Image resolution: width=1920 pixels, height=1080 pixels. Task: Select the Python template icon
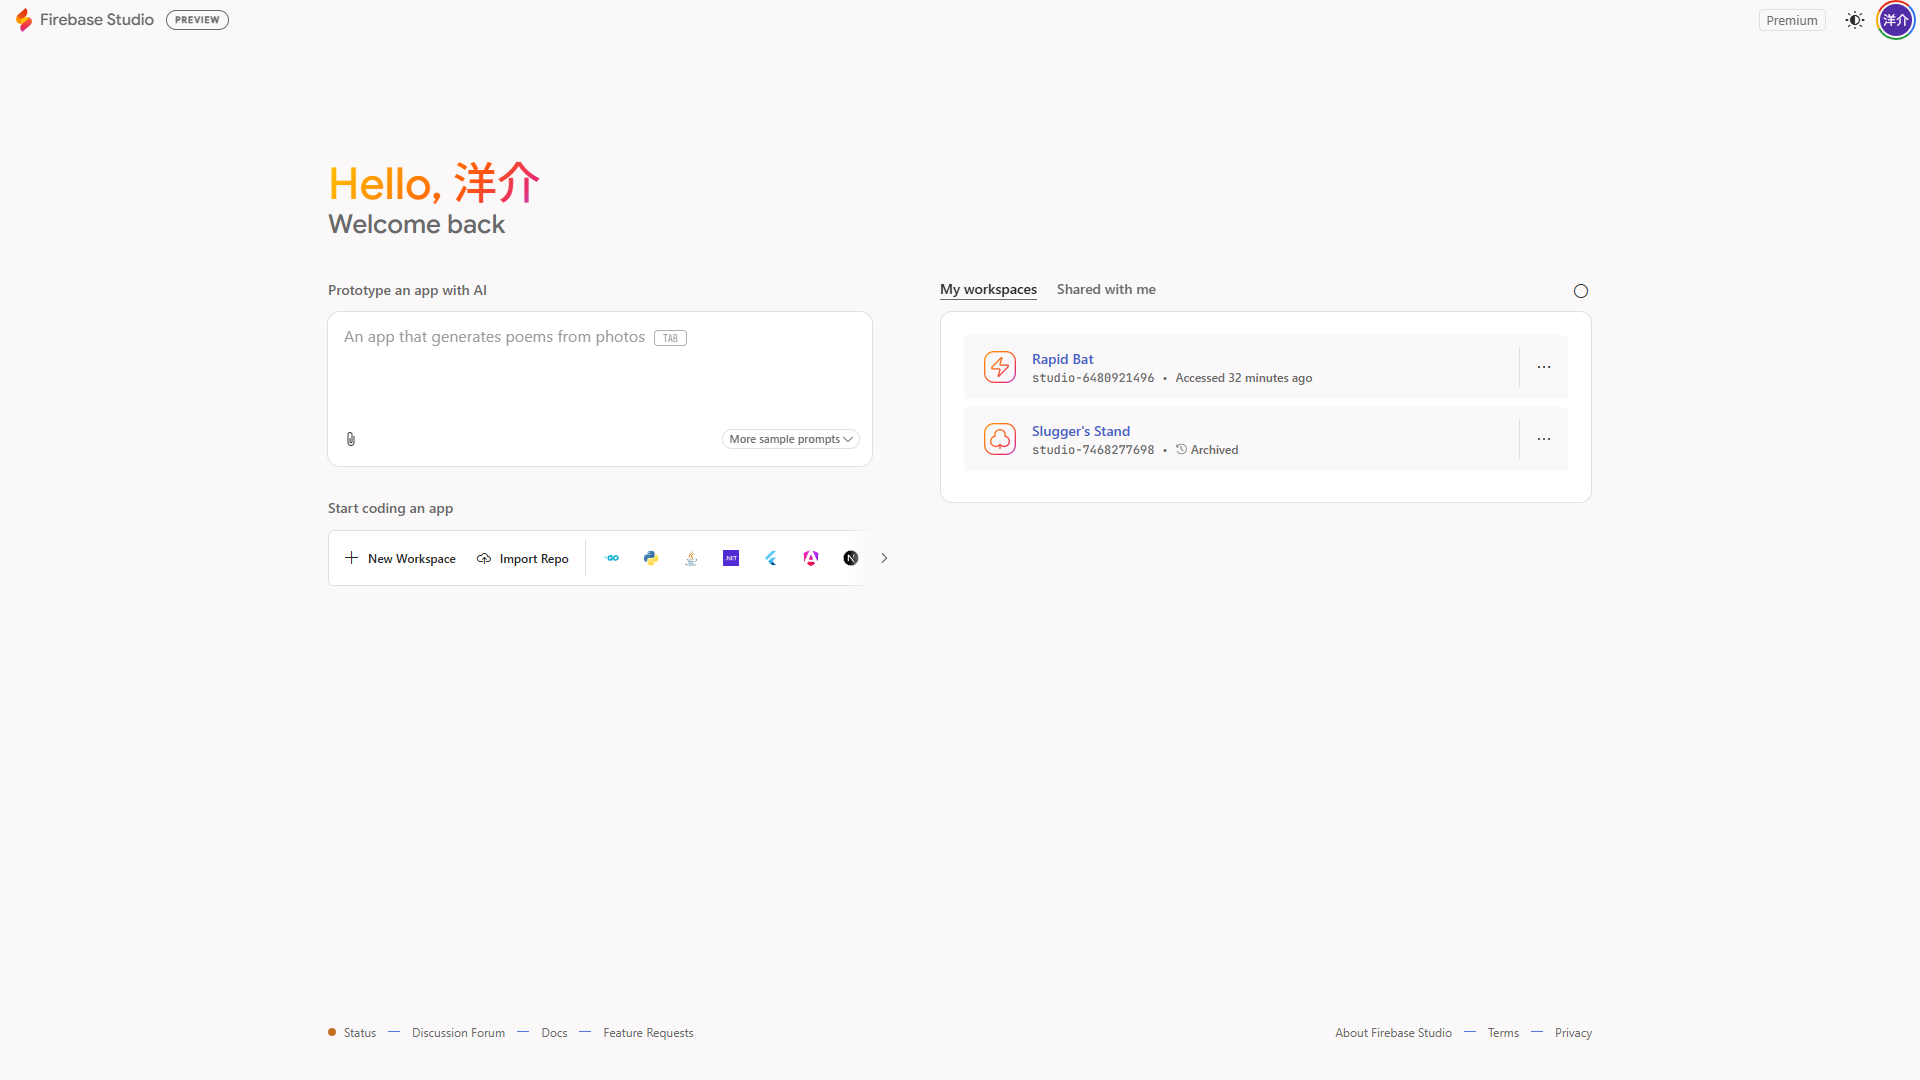click(651, 558)
